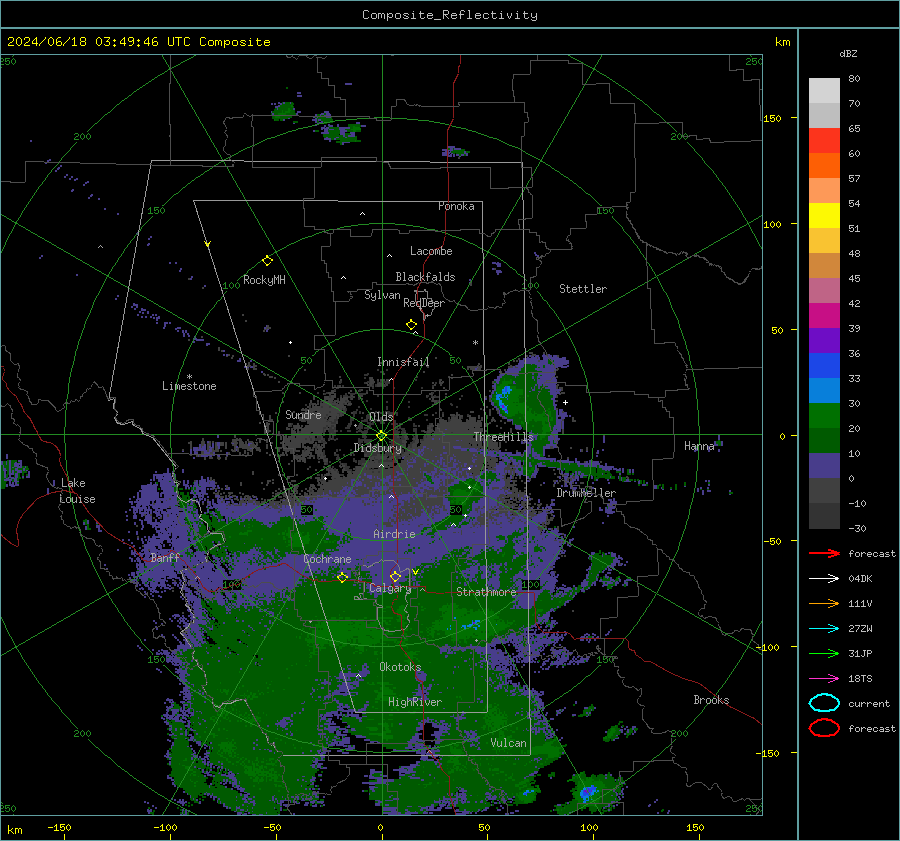
Task: Click the white 04DK arrow in legend
Action: (x=824, y=579)
